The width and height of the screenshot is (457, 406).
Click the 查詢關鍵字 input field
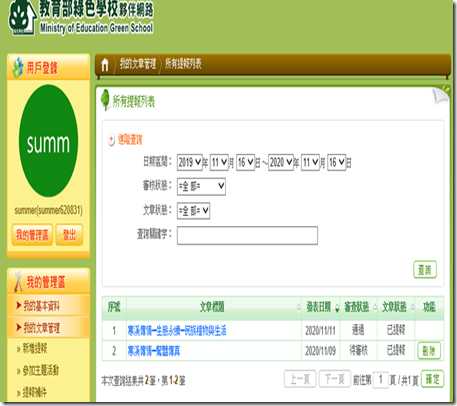tap(247, 236)
